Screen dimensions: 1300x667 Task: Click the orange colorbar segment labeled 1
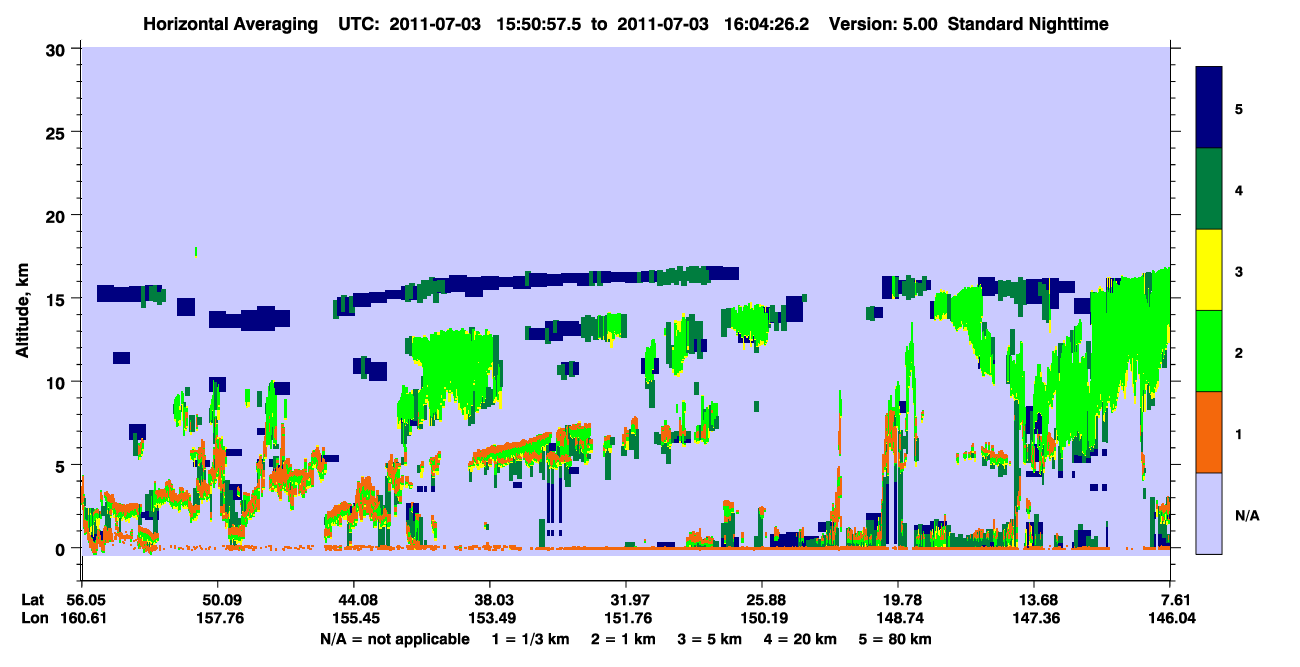point(1209,432)
